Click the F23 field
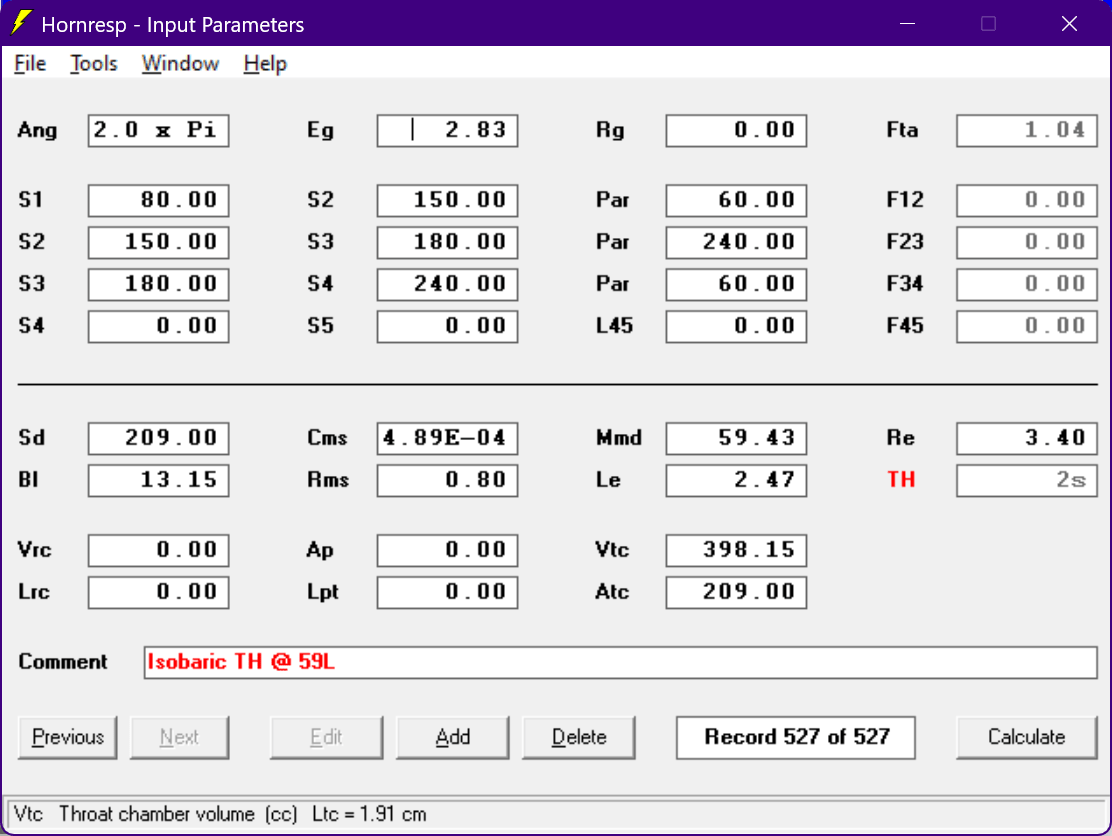This screenshot has width=1112, height=836. [1026, 243]
